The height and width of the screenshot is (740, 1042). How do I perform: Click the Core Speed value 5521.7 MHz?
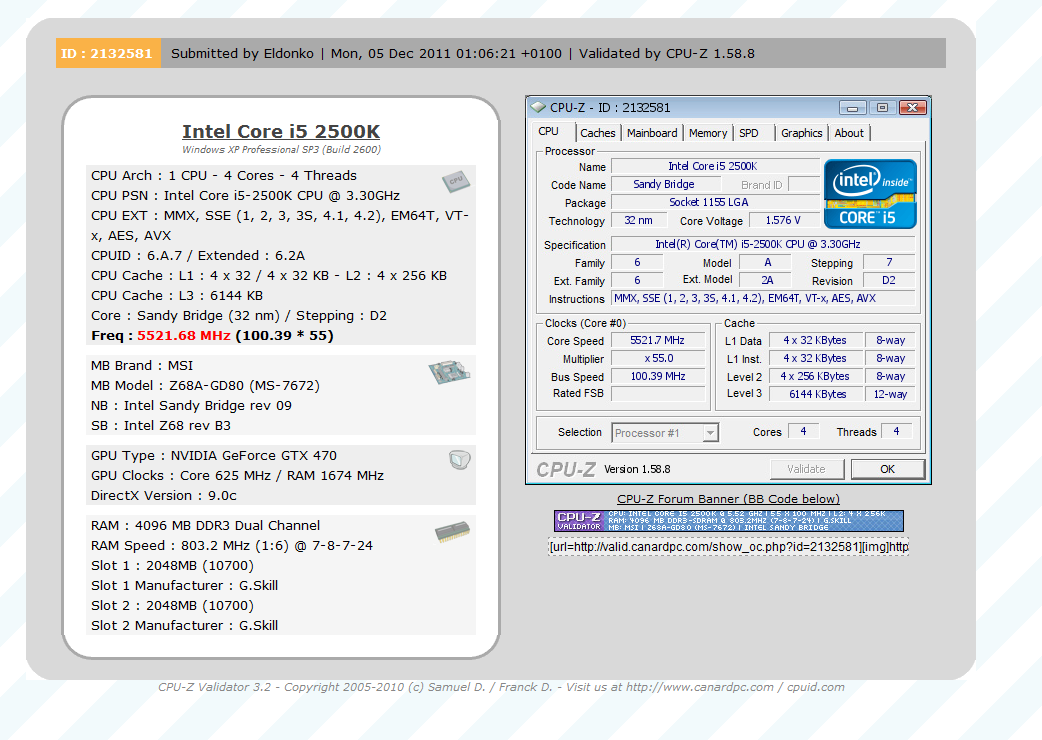point(657,340)
